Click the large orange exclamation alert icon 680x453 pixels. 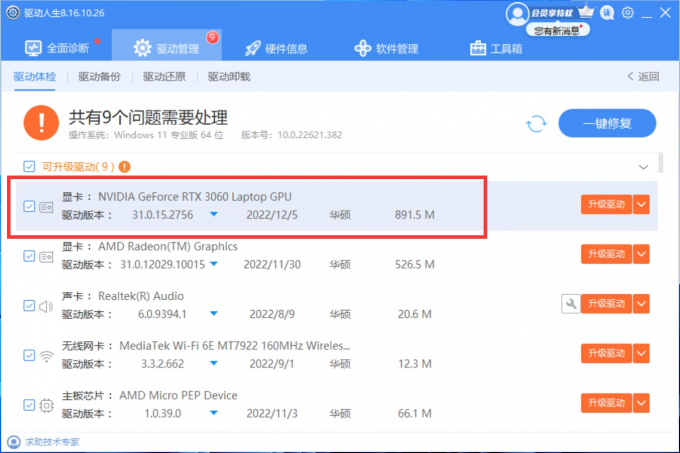tap(41, 123)
